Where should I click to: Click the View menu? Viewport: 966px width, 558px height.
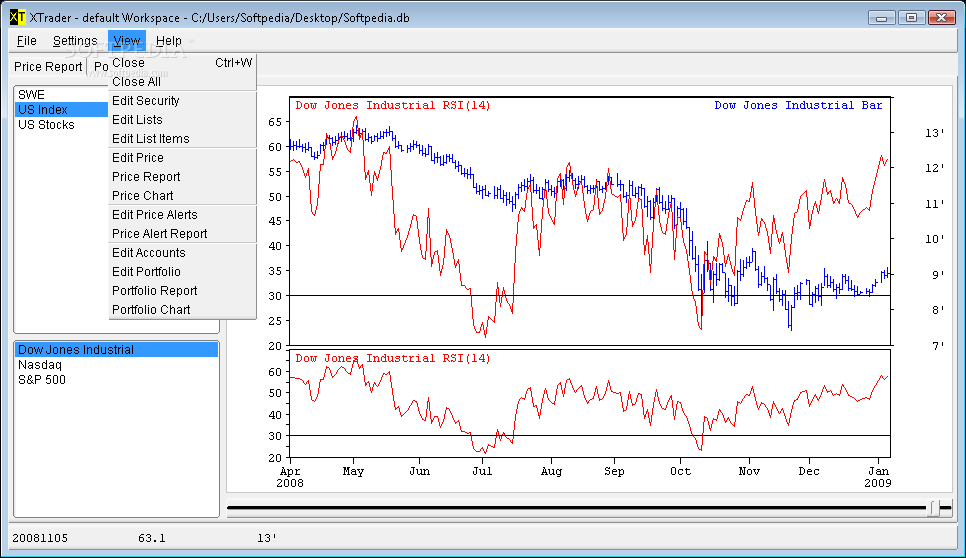coord(127,41)
